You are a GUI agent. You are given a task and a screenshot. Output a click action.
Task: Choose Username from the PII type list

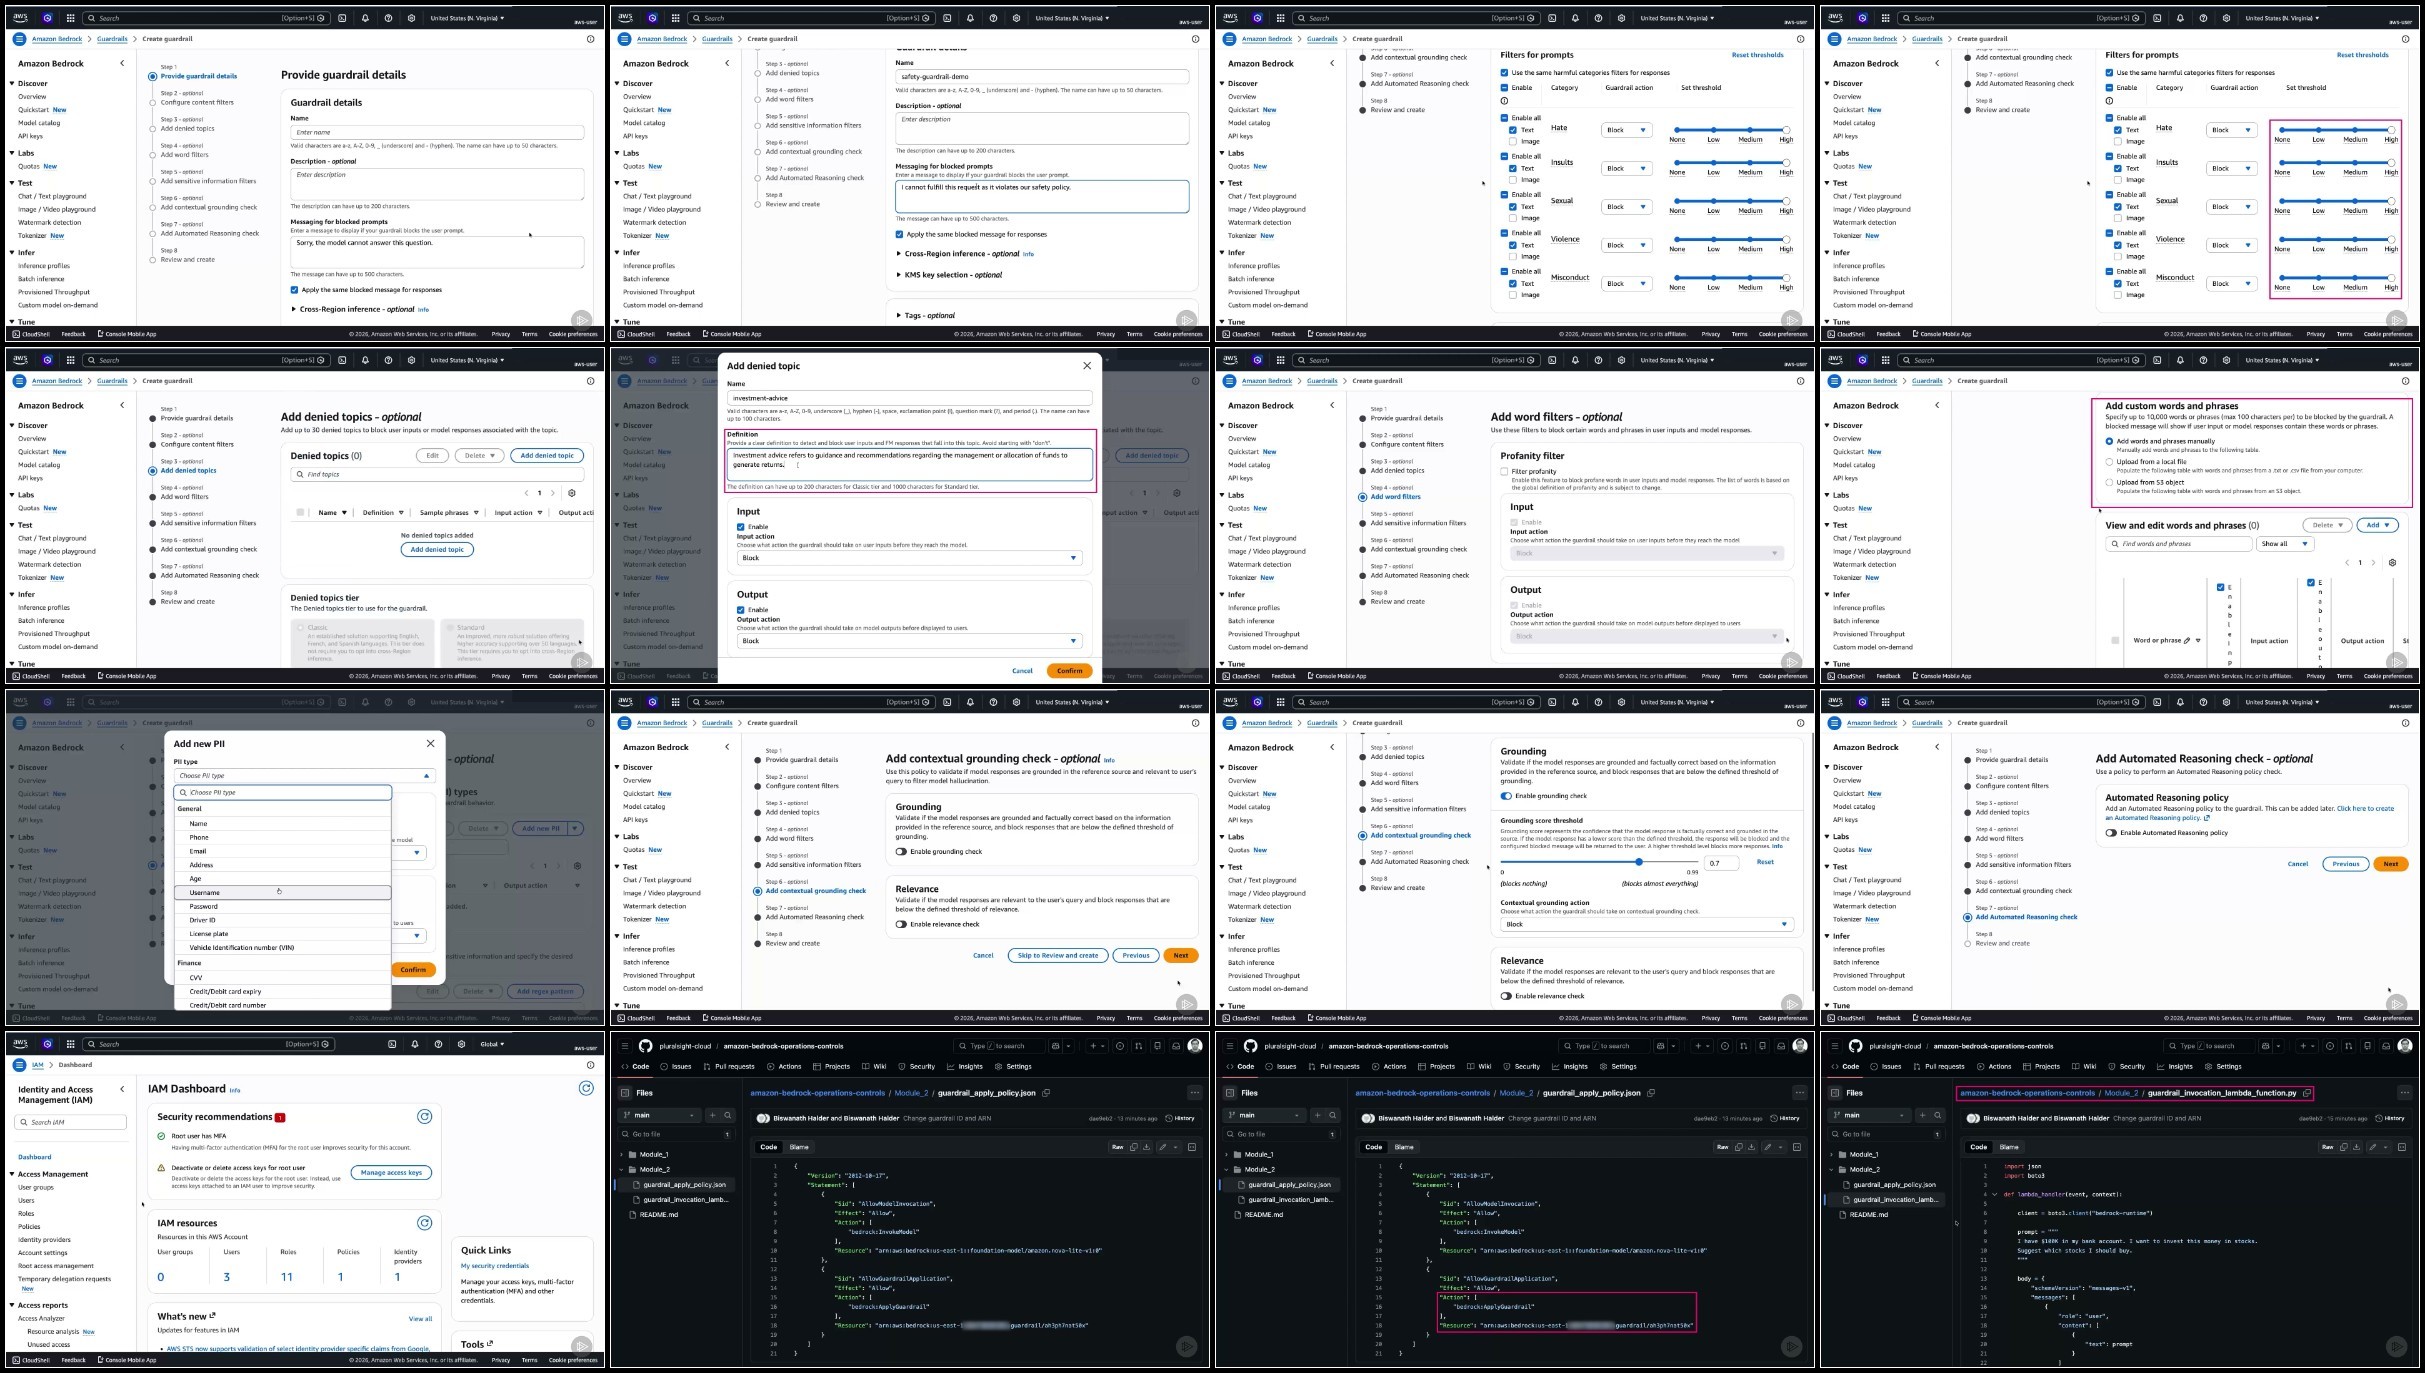click(x=204, y=892)
